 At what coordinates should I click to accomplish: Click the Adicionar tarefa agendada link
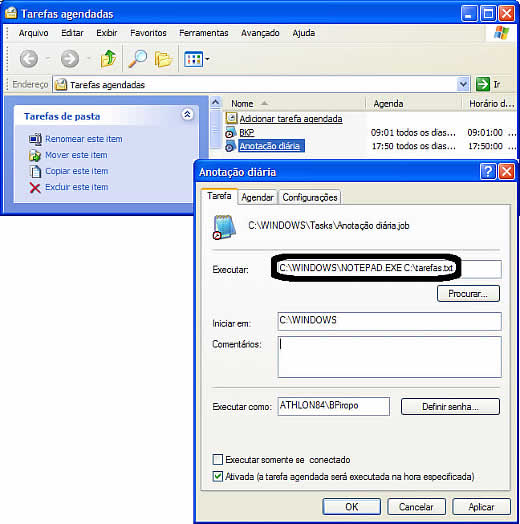291,119
